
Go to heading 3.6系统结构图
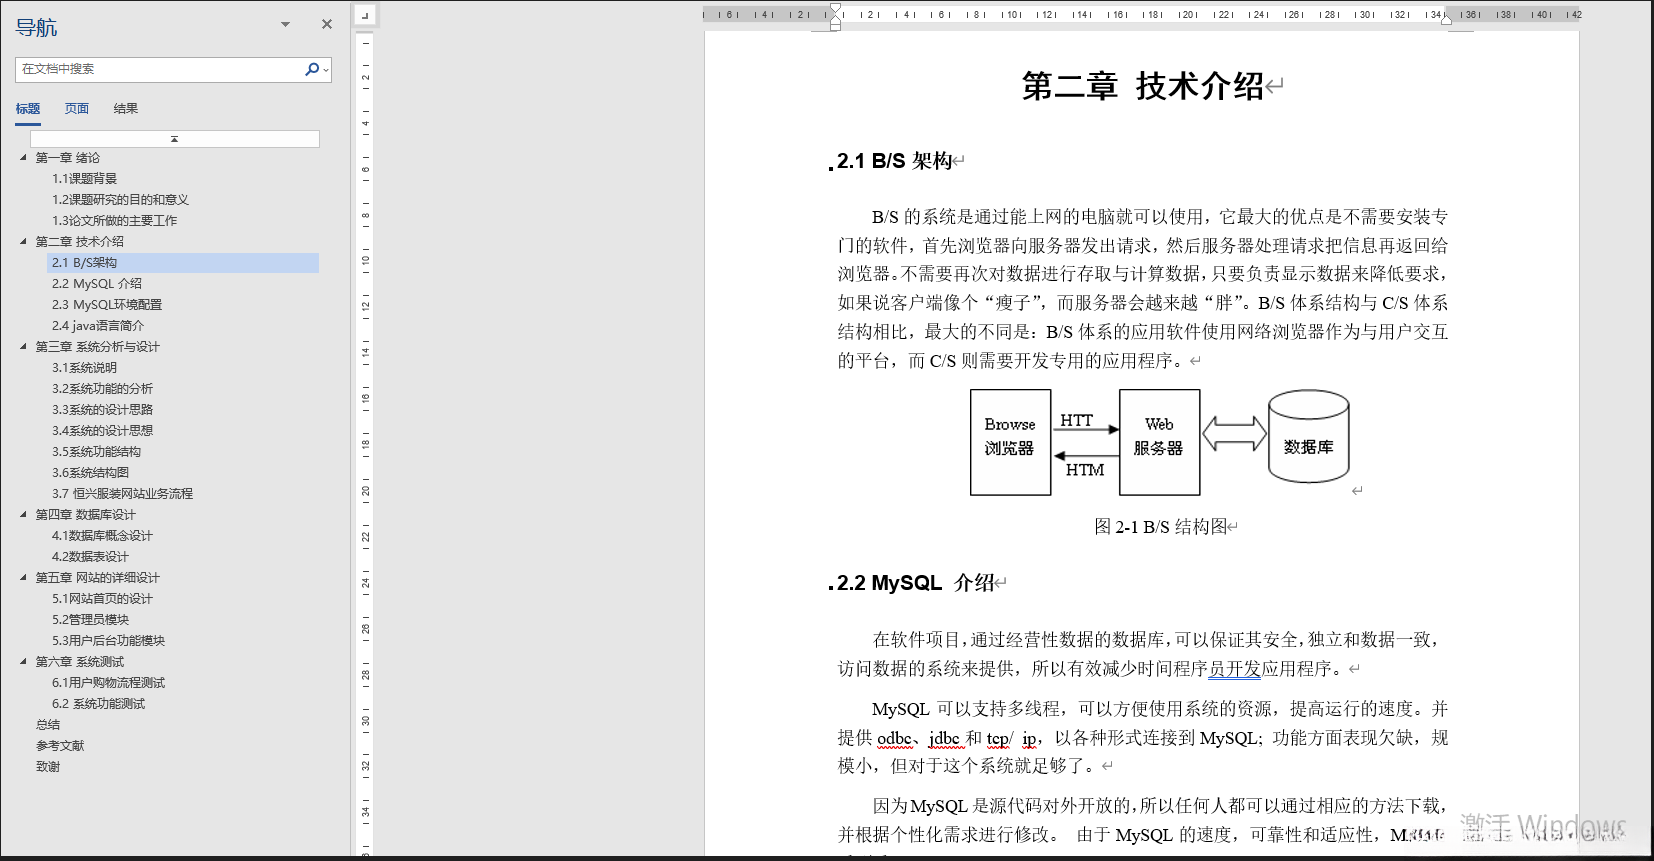90,473
